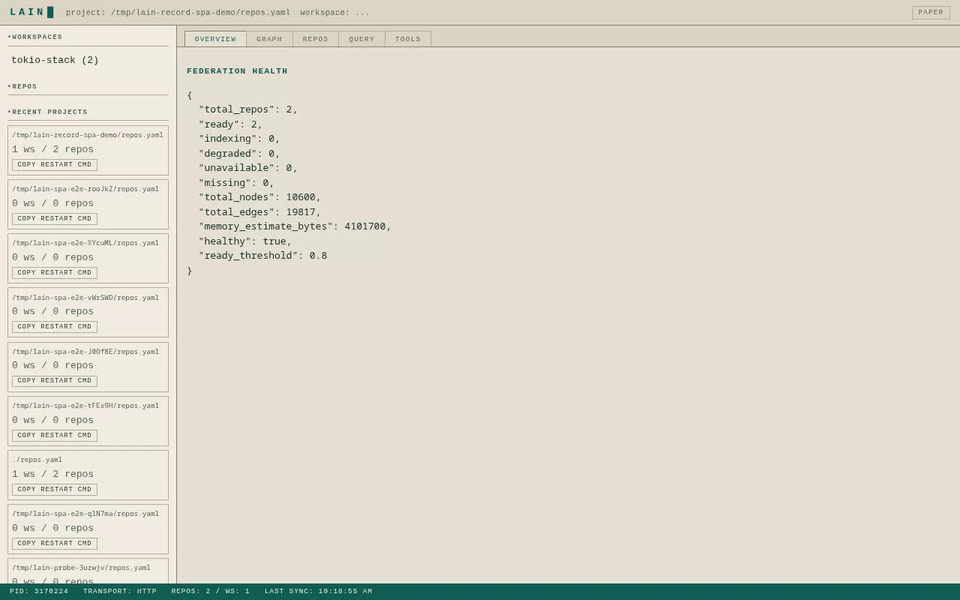This screenshot has height=600, width=960.
Task: Open recent project /tmp/lain-spa-e2e-J0Of8E/repos.yaml
Action: 85,351
